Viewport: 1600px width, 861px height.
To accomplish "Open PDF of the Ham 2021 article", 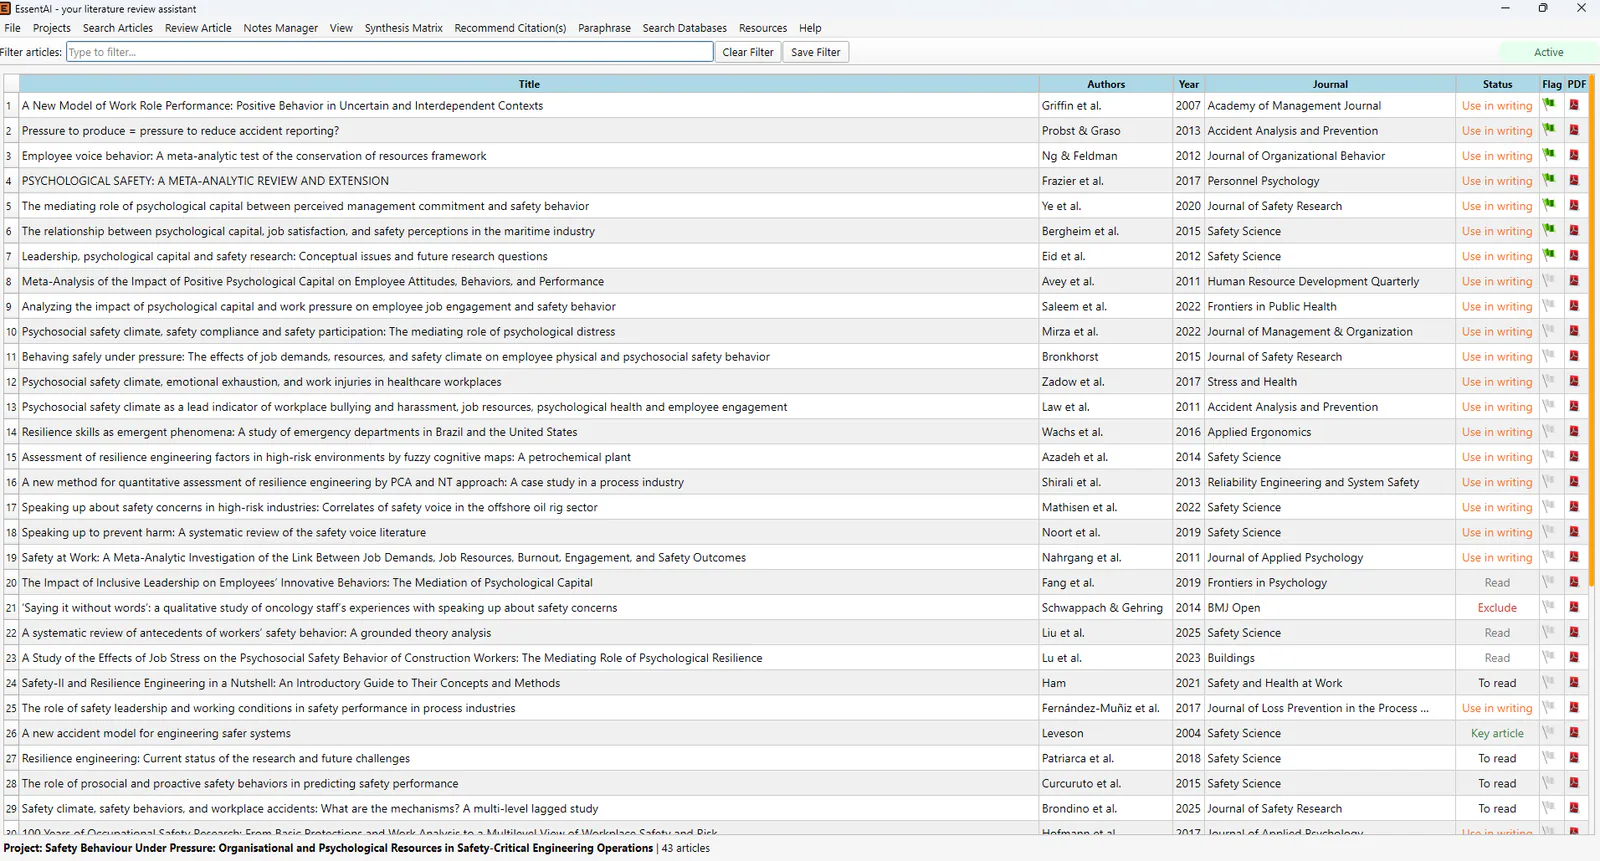I will [x=1574, y=683].
